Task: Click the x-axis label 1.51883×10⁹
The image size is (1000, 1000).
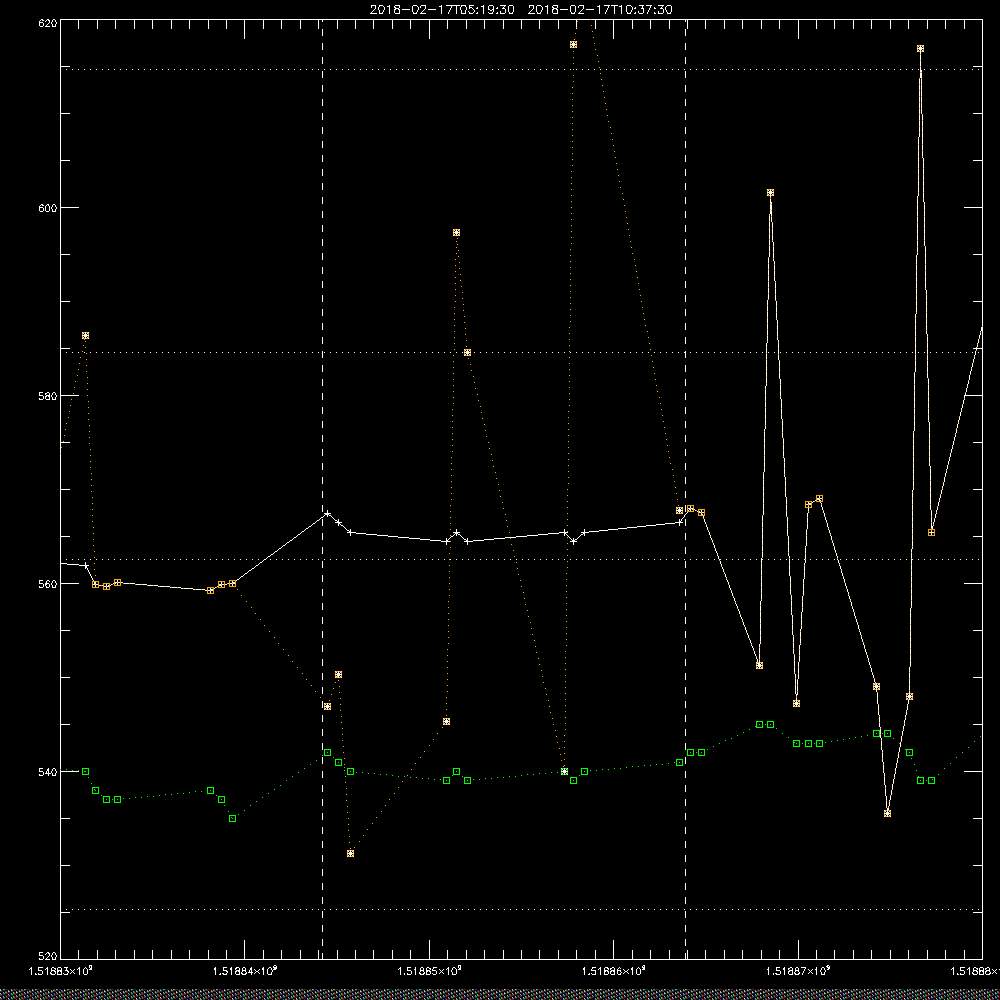Action: click(x=61, y=971)
